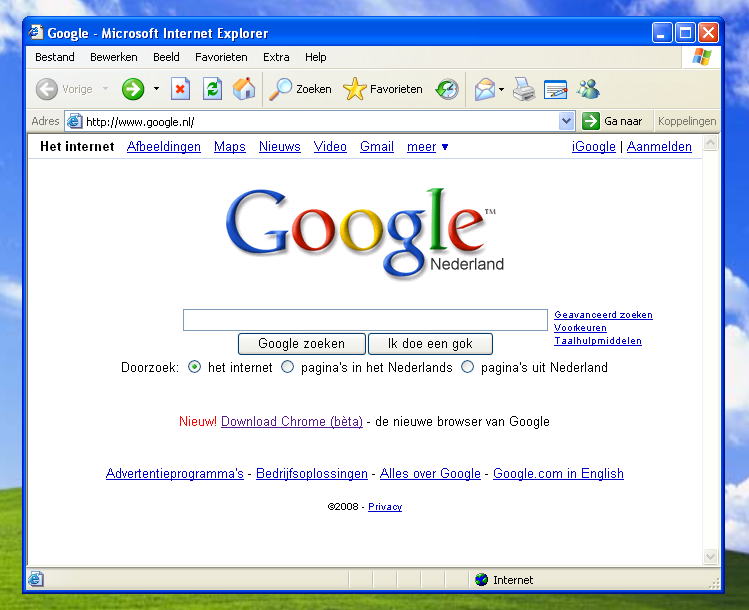Select "pagina's in het Nederlands" radio option

[288, 367]
